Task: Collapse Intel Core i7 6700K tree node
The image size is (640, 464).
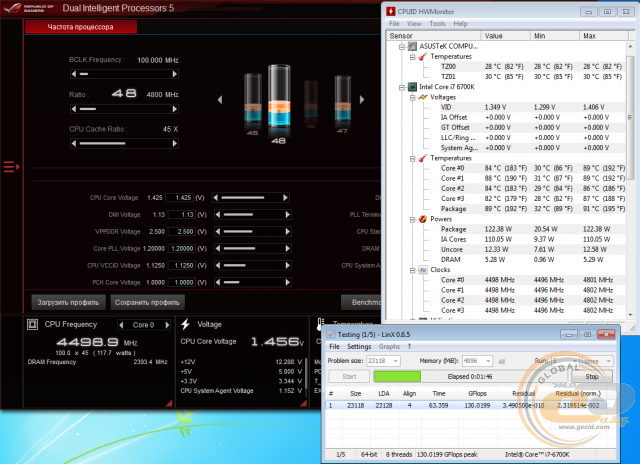Action: [x=402, y=87]
